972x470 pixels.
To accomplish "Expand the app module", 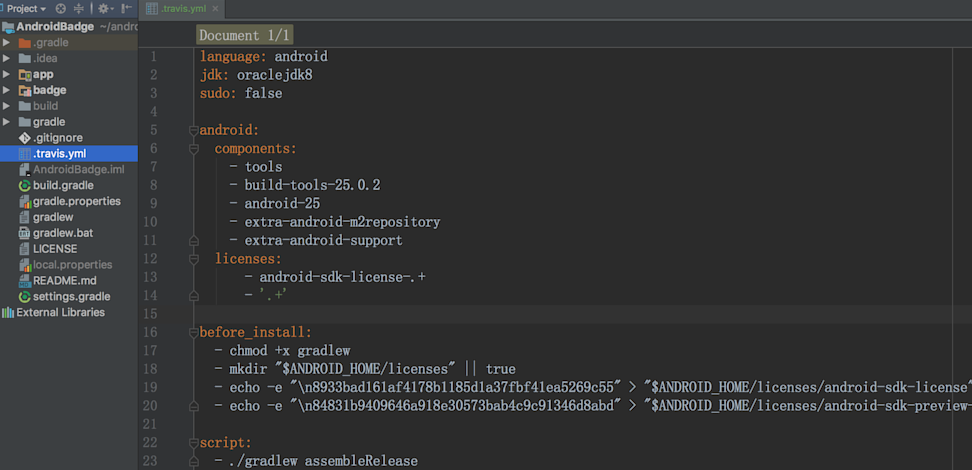I will click(6, 74).
